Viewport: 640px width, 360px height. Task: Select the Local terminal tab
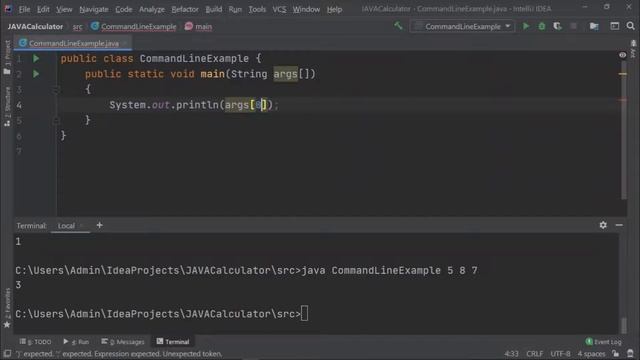[66, 226]
